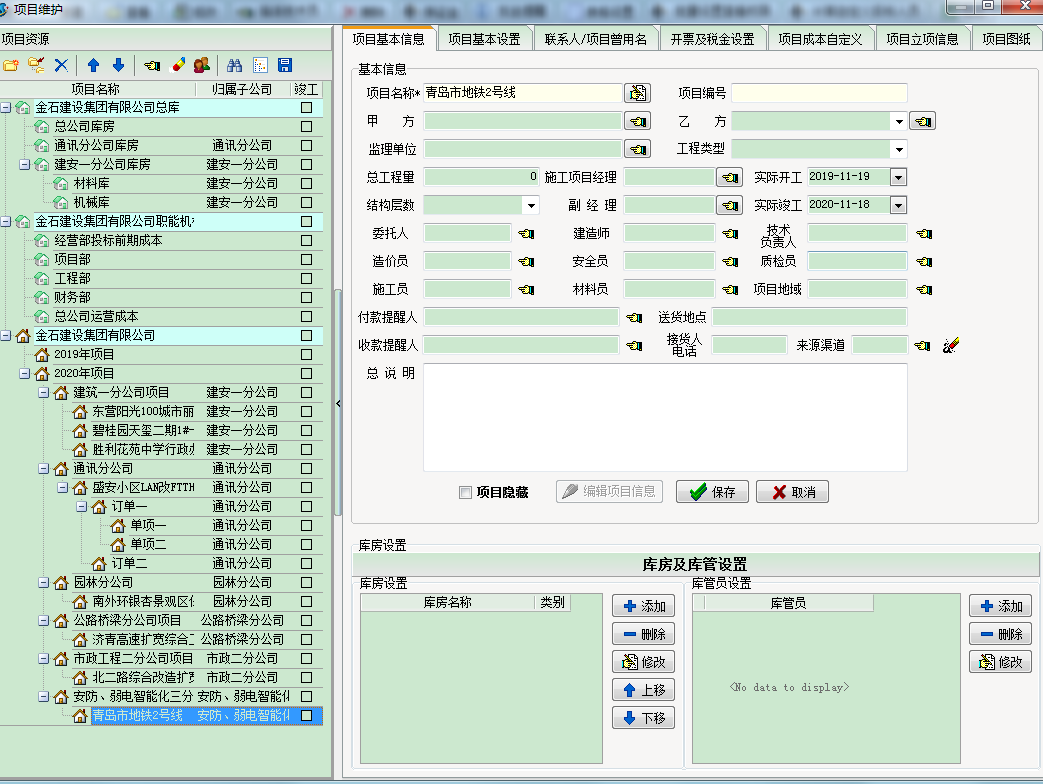This screenshot has height=784, width=1043.
Task: Click the blue down arrow icon in toolbar
Action: 119,64
